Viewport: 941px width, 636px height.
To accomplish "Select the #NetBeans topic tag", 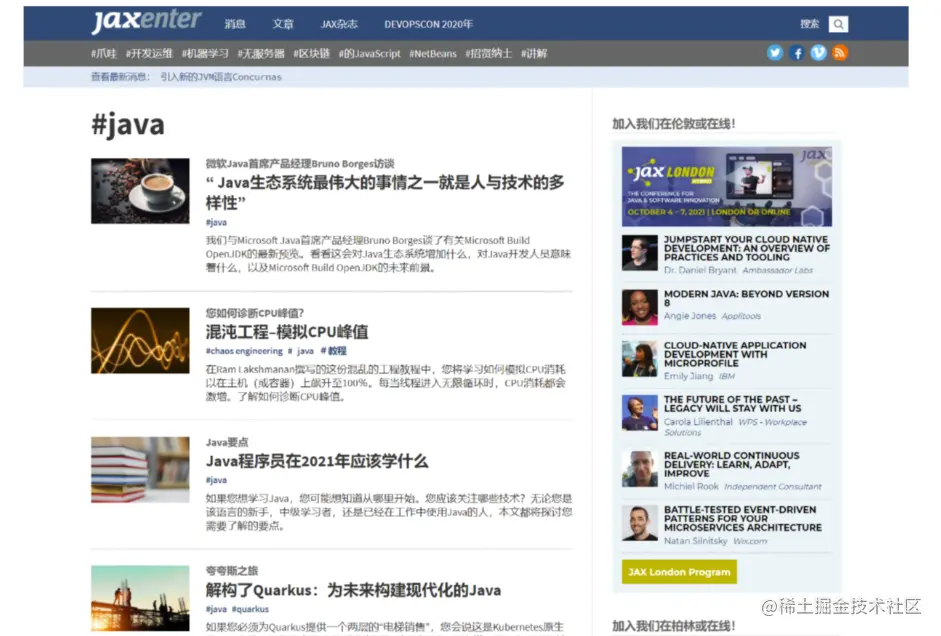I will click(x=433, y=53).
